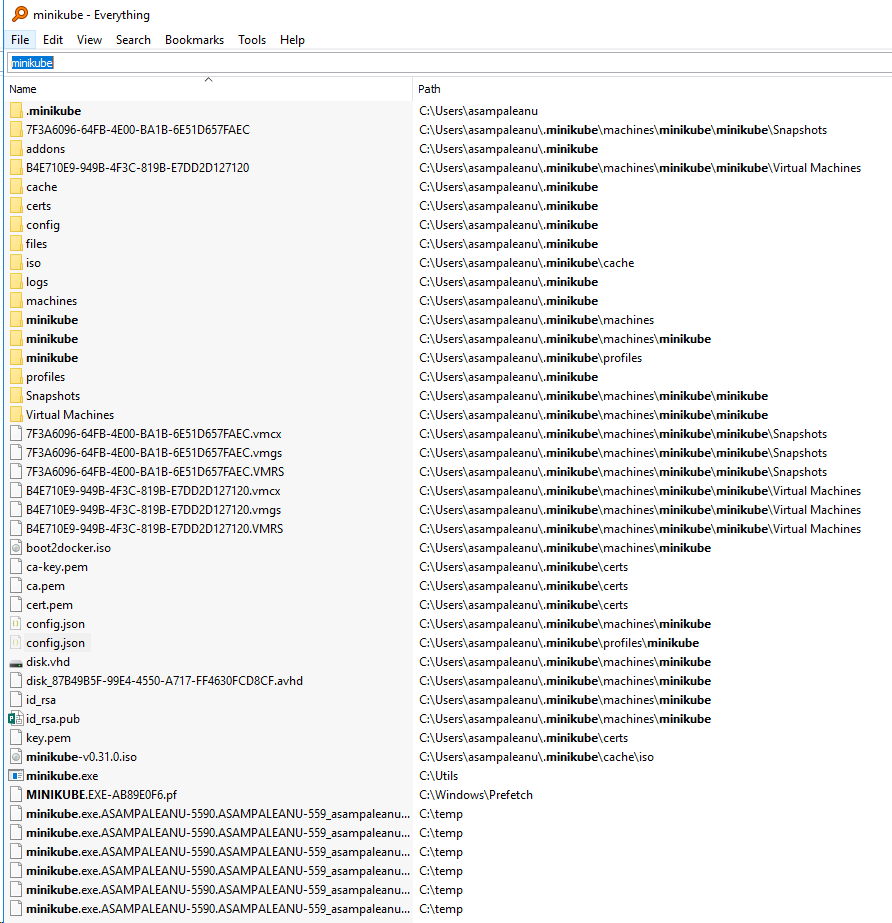Select the .minikube folder icon
892x923 pixels.
(x=16, y=111)
